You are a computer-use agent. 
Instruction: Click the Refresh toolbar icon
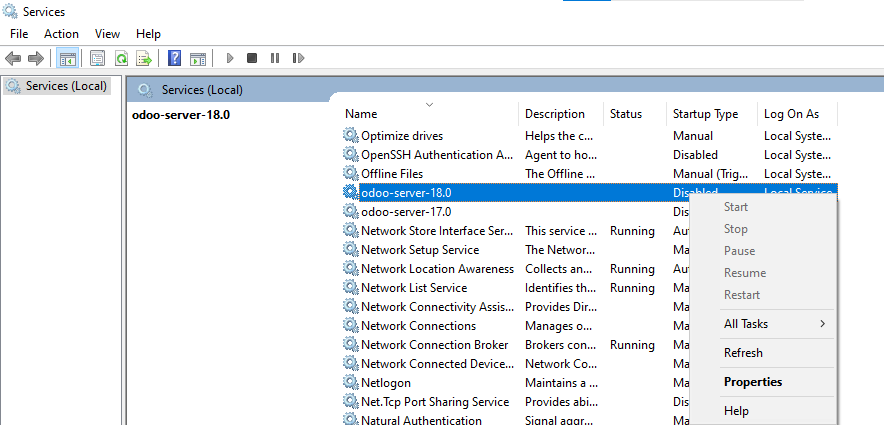pos(121,58)
